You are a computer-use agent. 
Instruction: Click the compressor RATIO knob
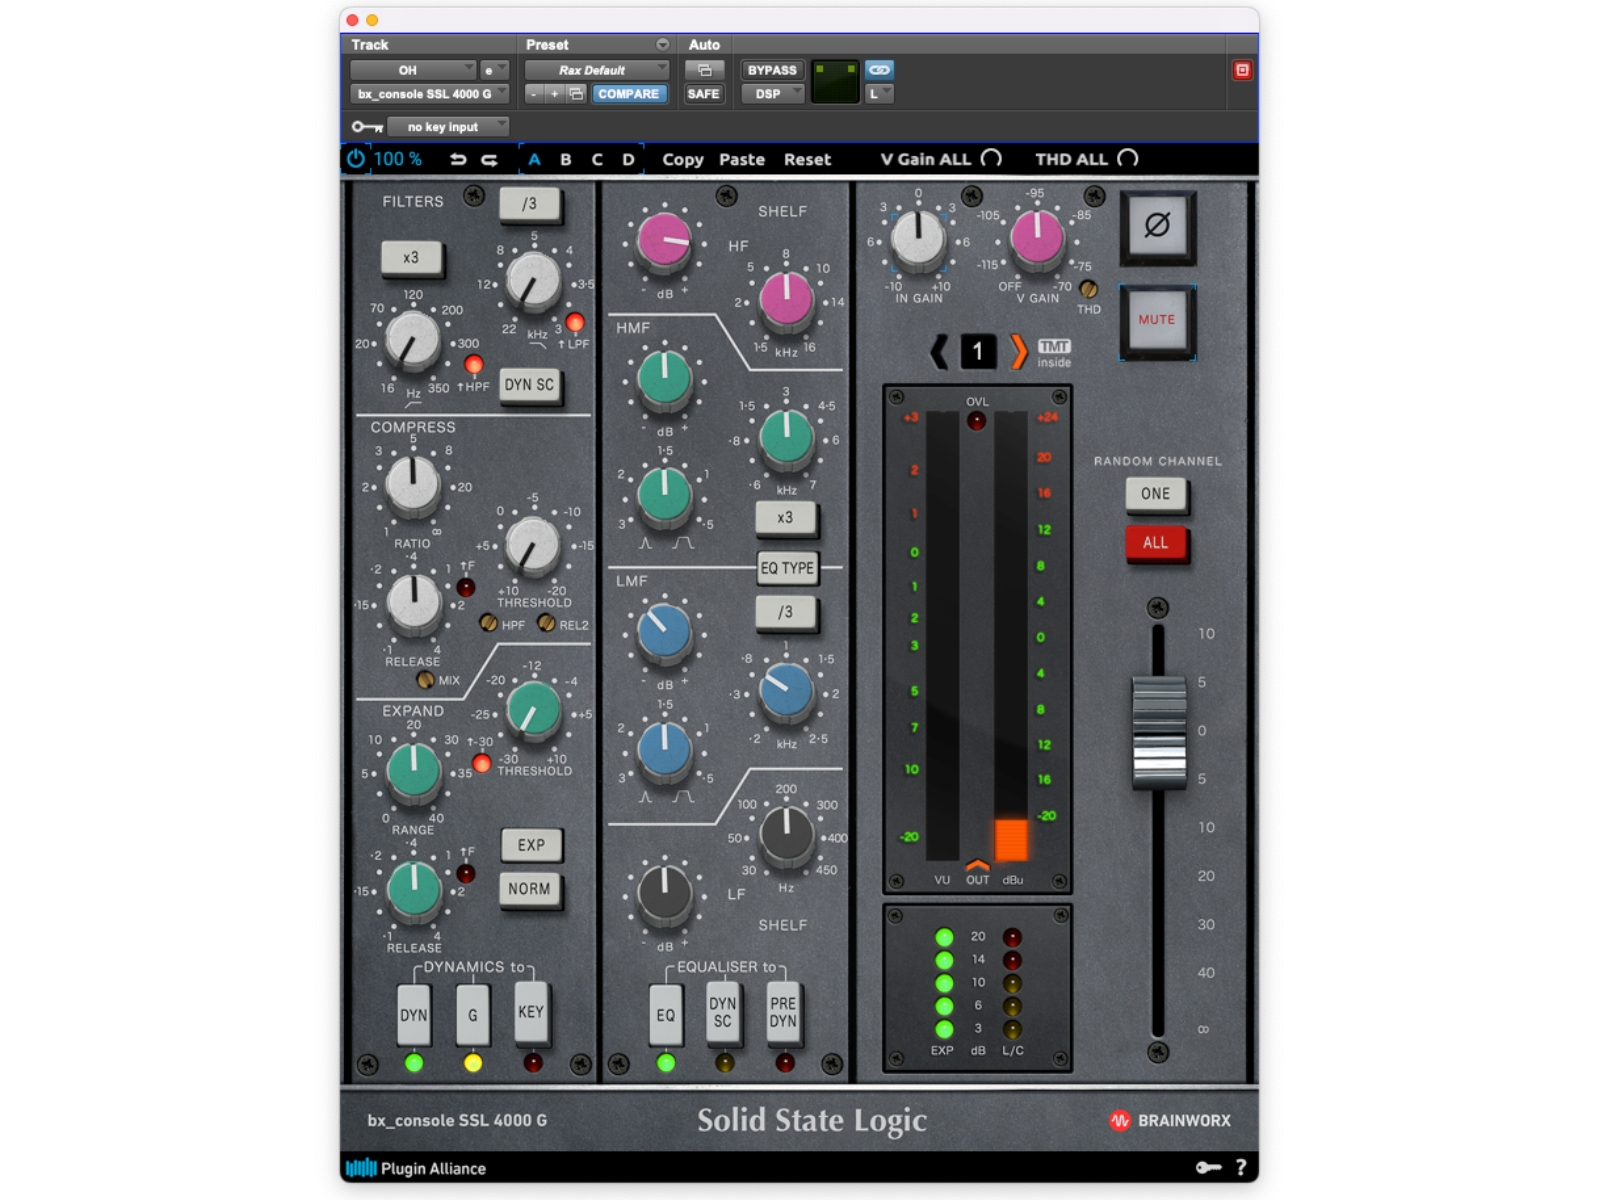click(x=412, y=485)
